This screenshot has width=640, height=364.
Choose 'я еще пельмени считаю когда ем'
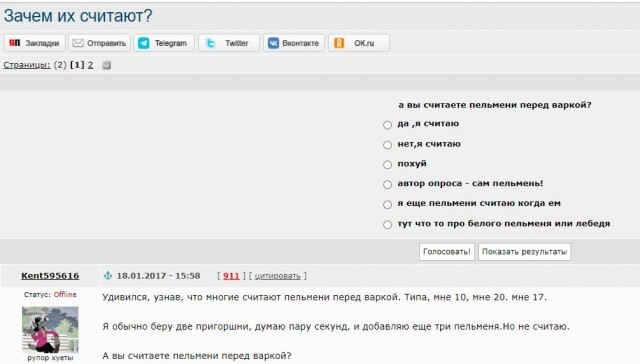(x=387, y=204)
